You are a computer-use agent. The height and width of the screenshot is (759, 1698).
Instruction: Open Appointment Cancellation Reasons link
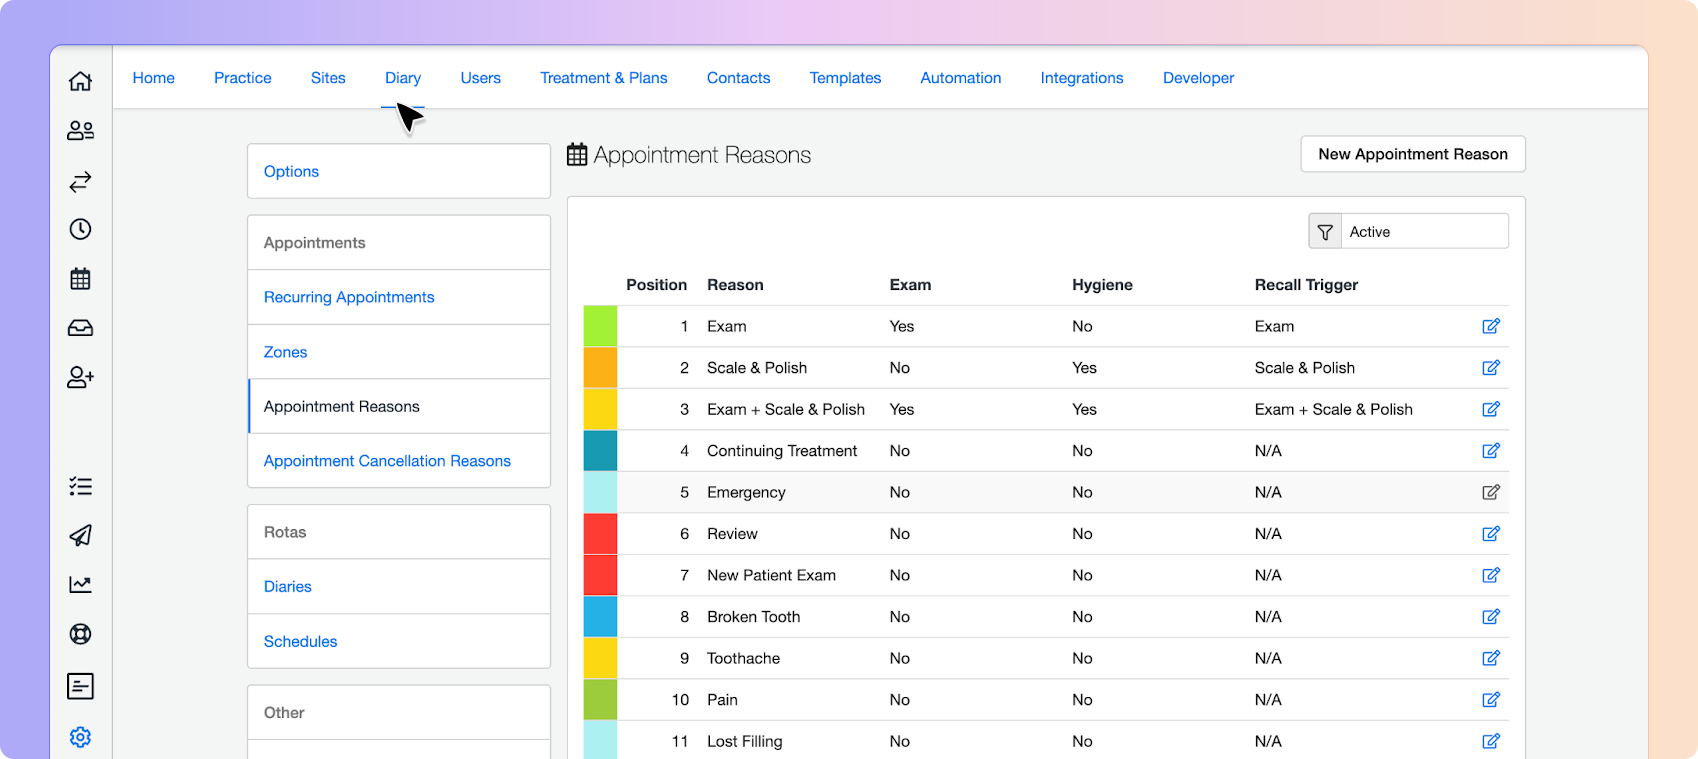(x=387, y=461)
